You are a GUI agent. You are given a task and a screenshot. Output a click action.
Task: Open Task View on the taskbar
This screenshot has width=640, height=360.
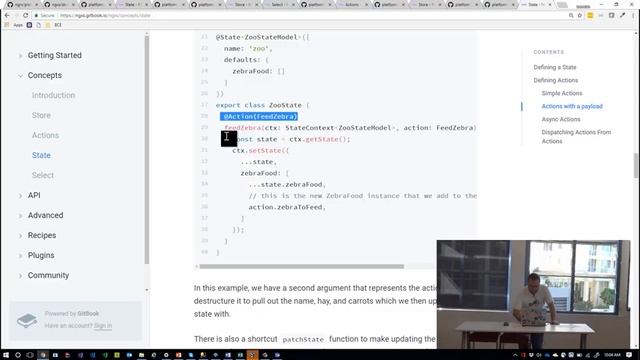pyautogui.click(x=30, y=355)
